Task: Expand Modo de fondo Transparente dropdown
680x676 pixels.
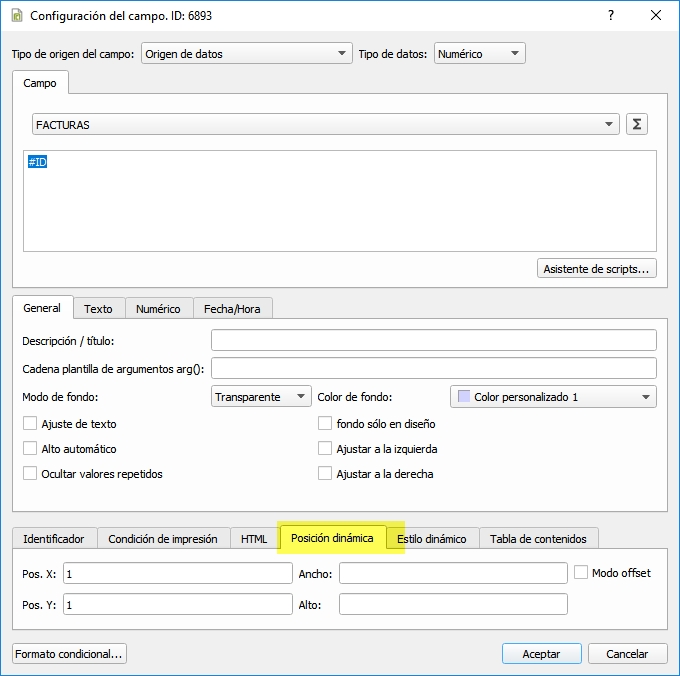Action: pyautogui.click(x=262, y=397)
